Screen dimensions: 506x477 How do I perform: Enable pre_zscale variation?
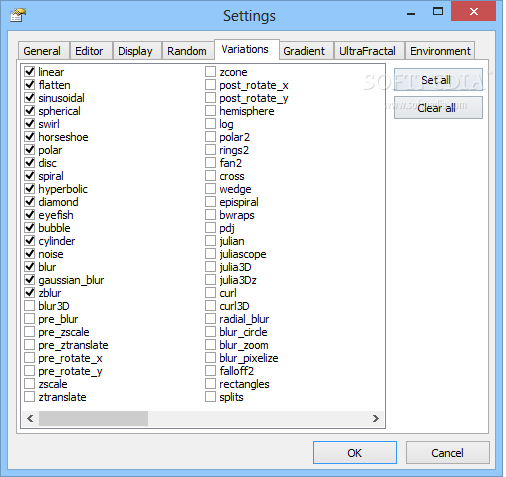coord(30,331)
